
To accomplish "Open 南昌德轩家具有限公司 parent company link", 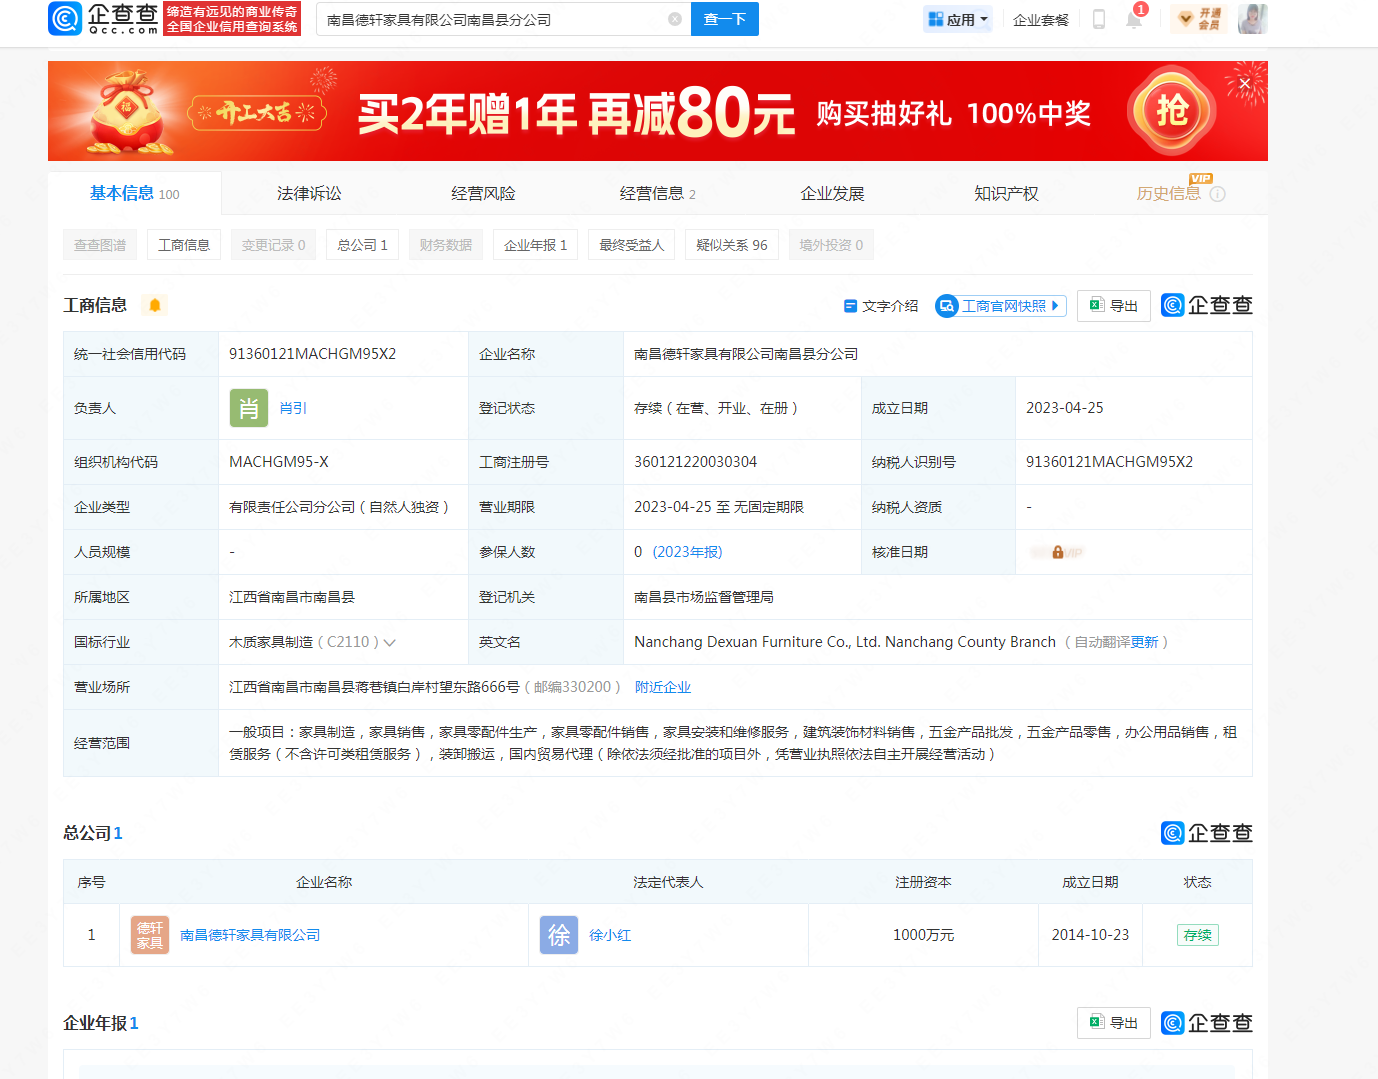I will (x=250, y=935).
